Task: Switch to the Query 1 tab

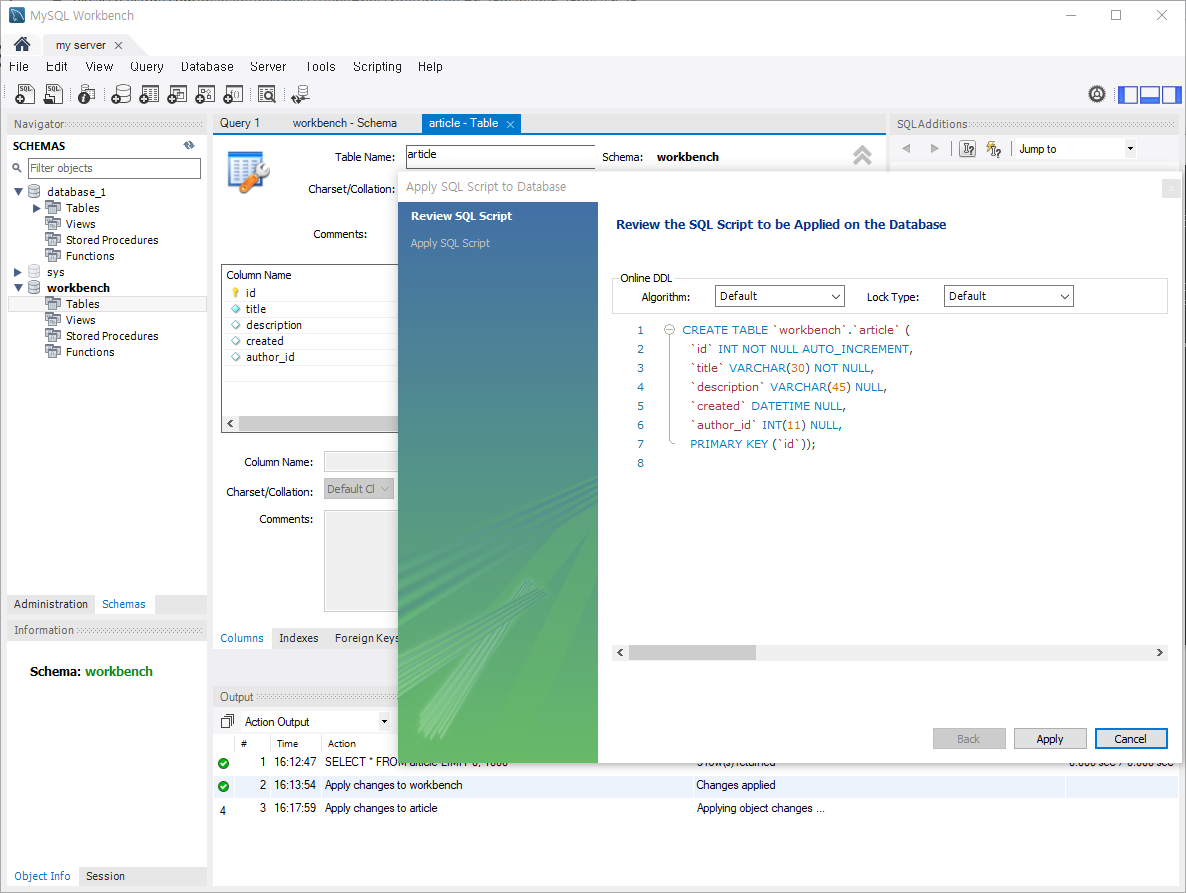Action: 240,123
